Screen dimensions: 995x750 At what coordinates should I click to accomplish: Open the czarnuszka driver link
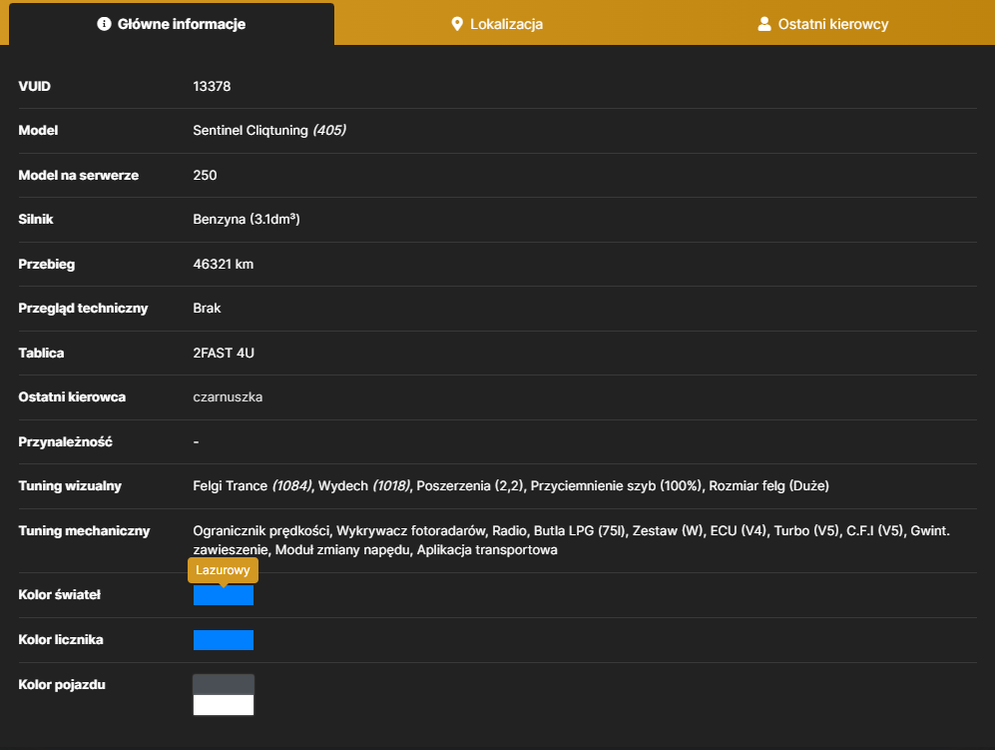228,397
